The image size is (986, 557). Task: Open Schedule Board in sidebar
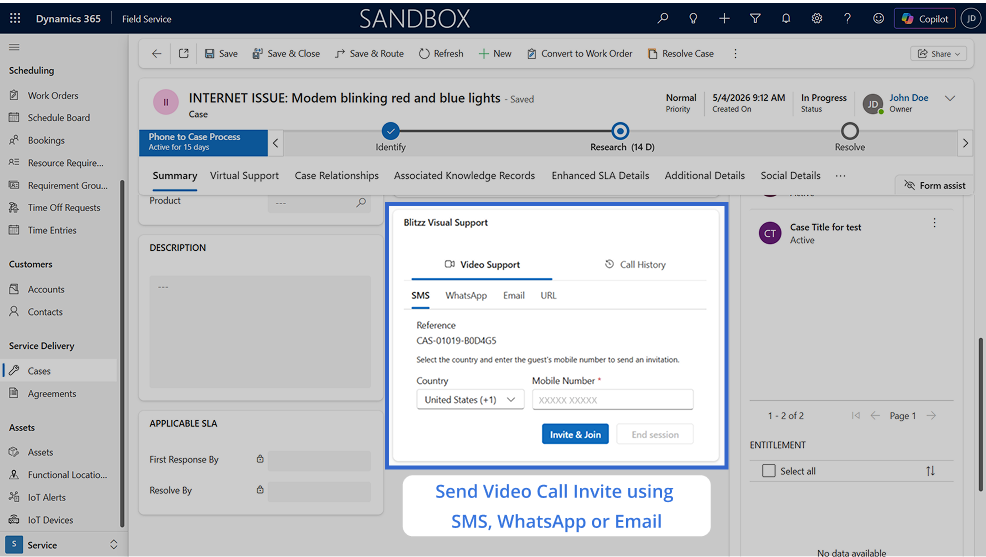pyautogui.click(x=58, y=118)
